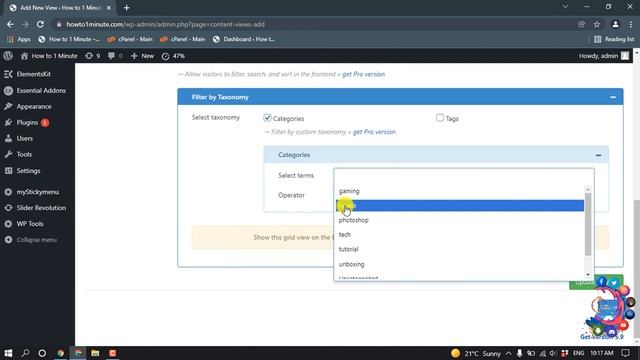Image resolution: width=640 pixels, height=360 pixels.
Task: Open Chrome's three-dot menu
Action: [631, 24]
